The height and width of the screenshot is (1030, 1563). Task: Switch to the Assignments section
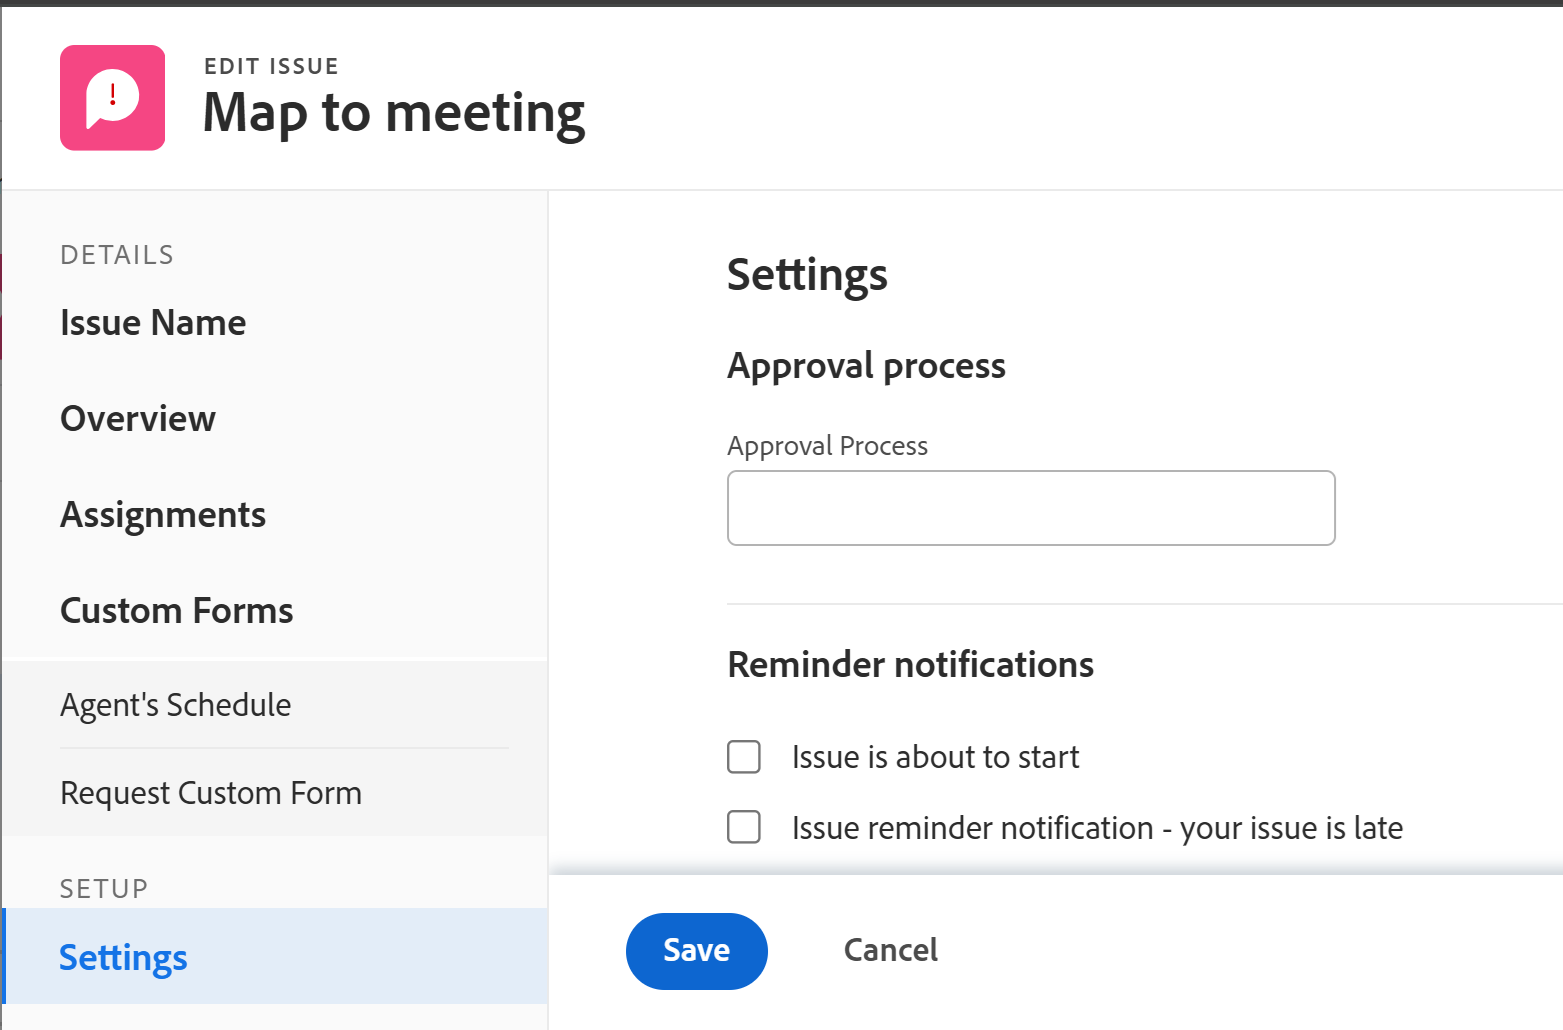click(163, 515)
